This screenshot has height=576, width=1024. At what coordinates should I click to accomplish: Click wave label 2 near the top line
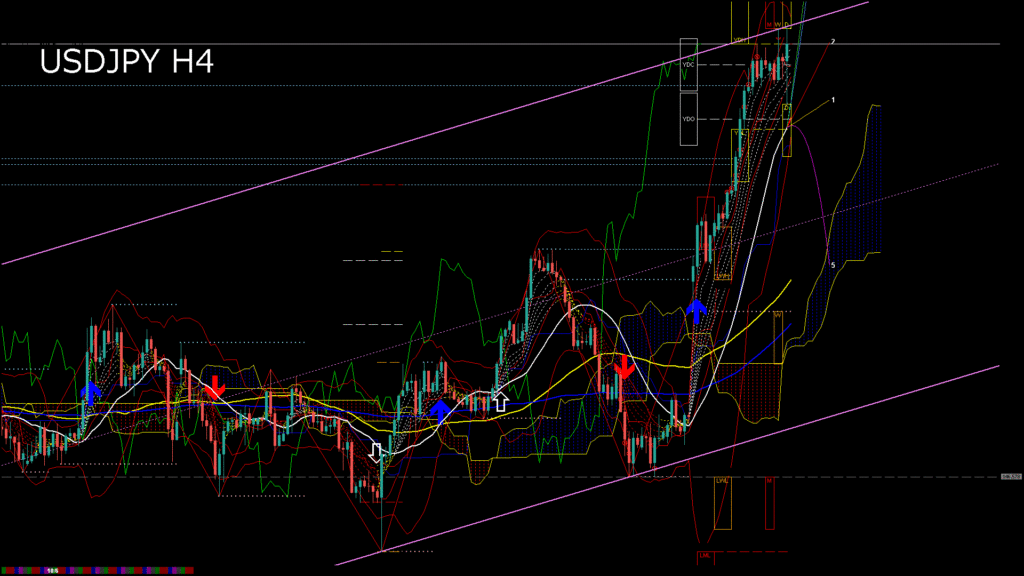tap(833, 41)
